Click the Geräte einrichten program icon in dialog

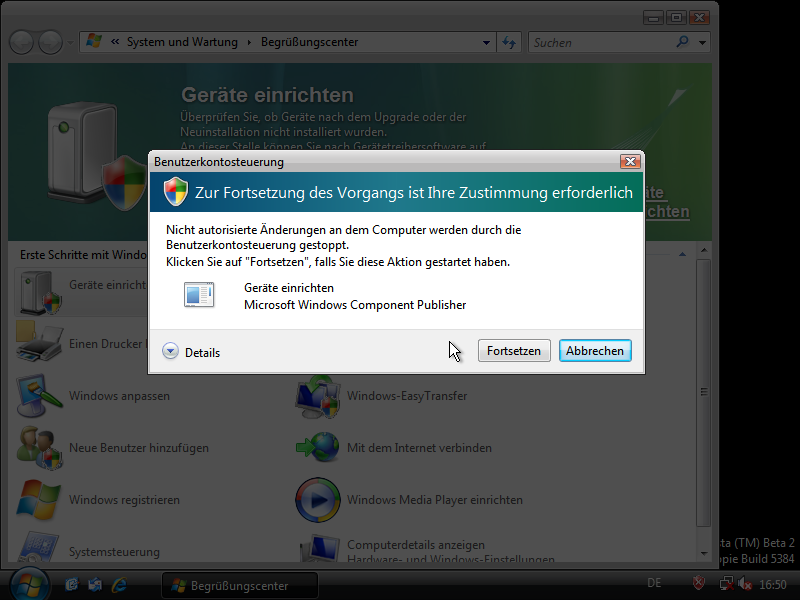[x=199, y=295]
